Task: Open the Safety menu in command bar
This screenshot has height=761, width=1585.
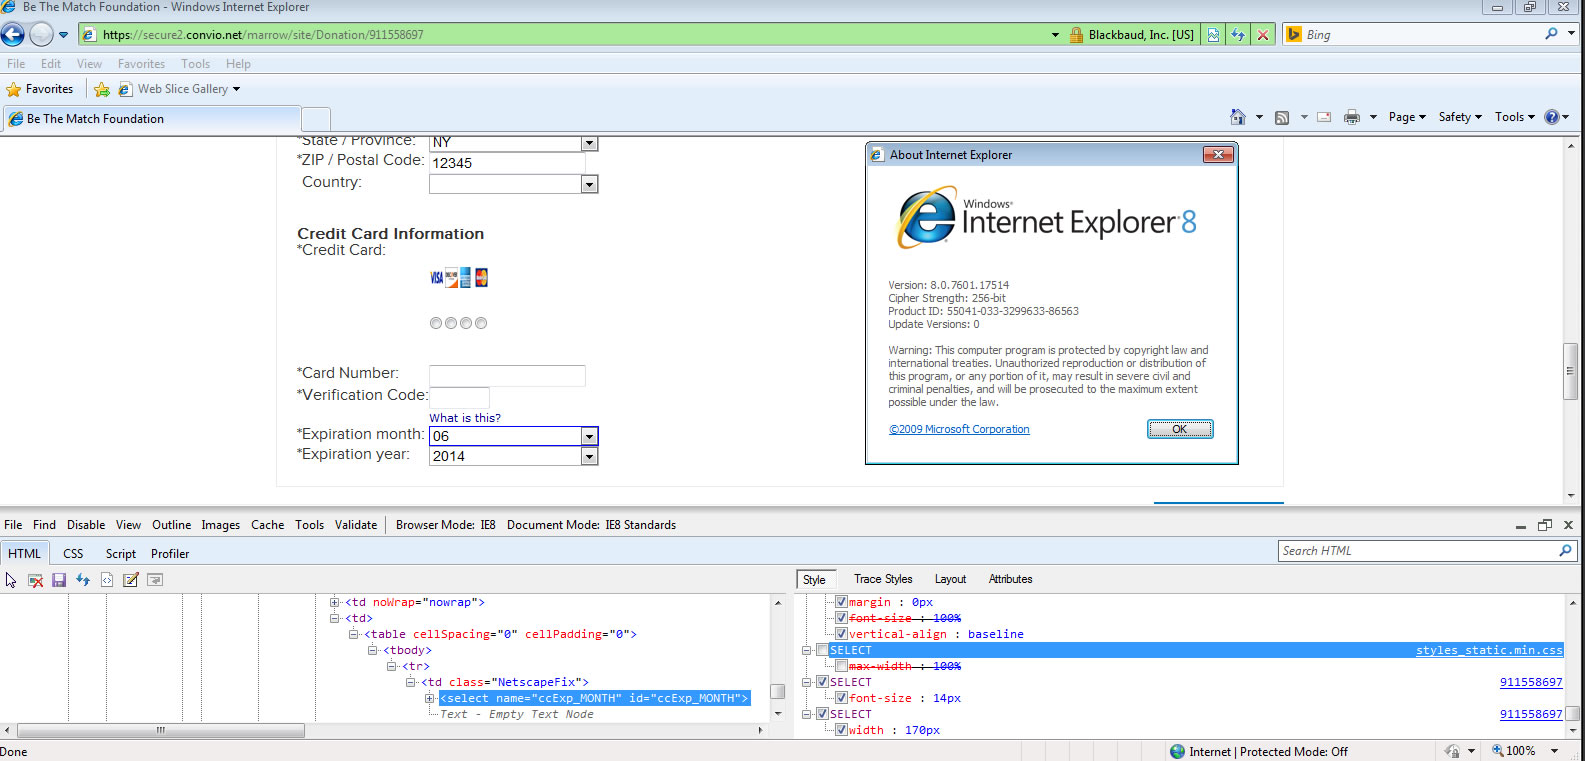Action: click(1460, 117)
